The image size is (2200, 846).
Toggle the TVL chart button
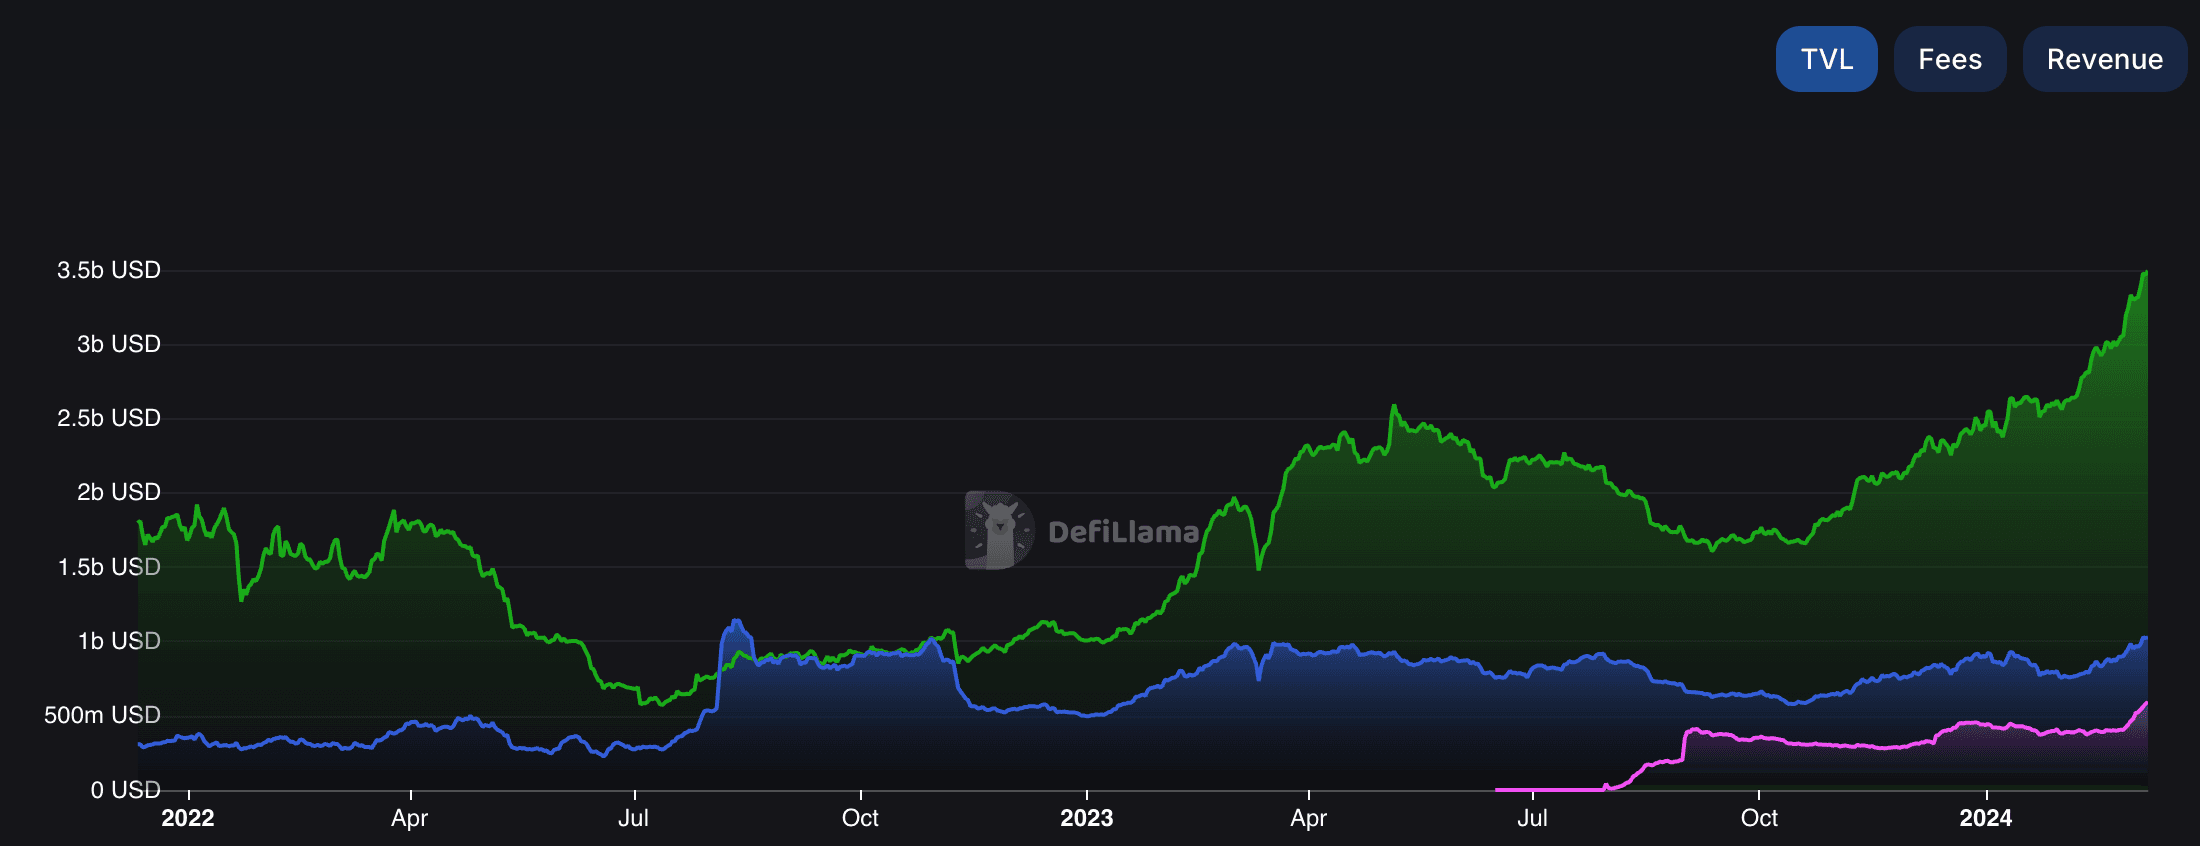(1826, 59)
